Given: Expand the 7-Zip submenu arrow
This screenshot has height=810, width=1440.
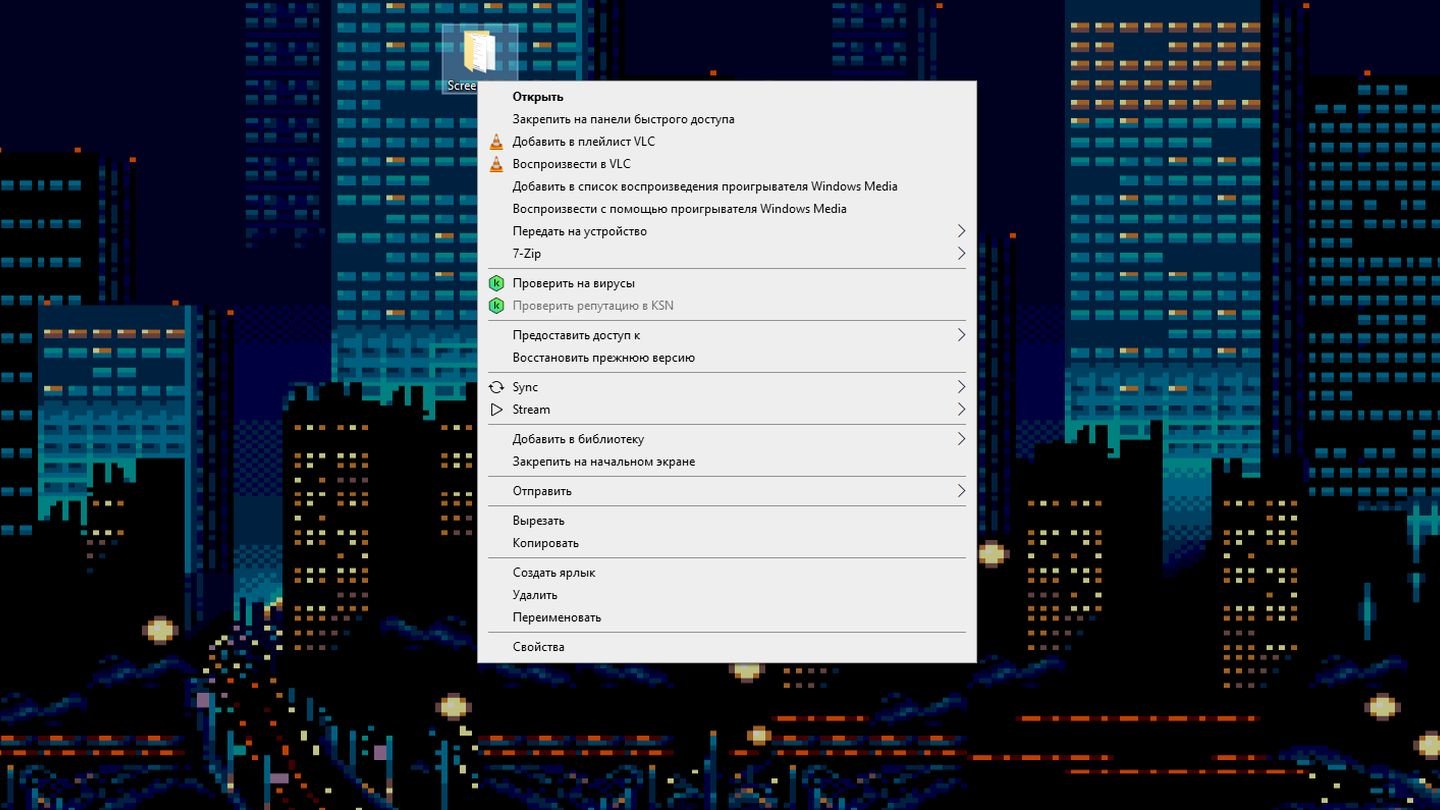Looking at the screenshot, I should (961, 254).
